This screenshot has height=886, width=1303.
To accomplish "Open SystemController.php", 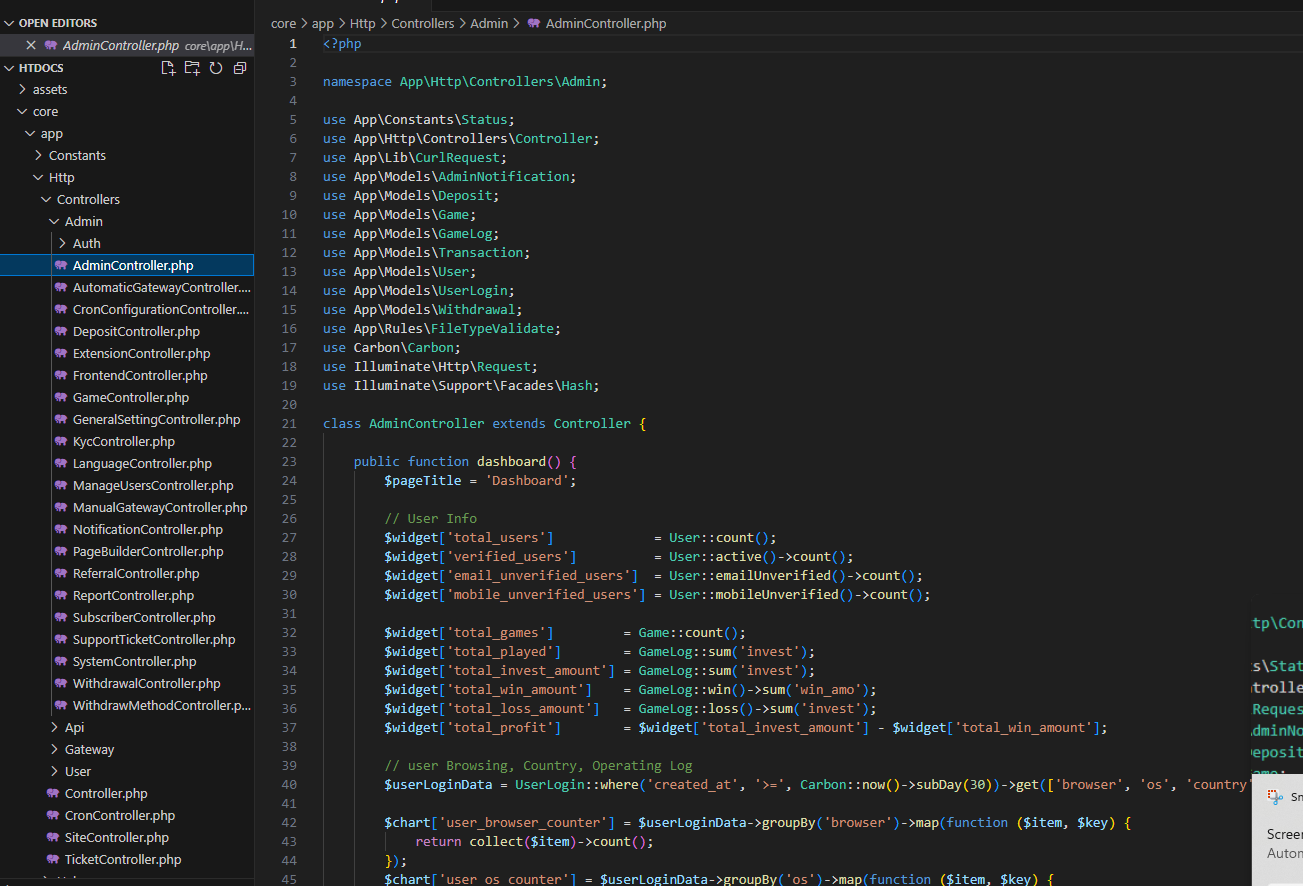I will [x=135, y=661].
